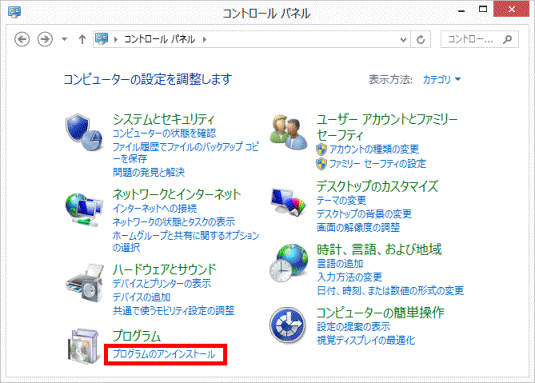Viewport: 535px width, 383px height.
Task: Click the Clock, Language, Region globe icon
Action: click(x=289, y=263)
